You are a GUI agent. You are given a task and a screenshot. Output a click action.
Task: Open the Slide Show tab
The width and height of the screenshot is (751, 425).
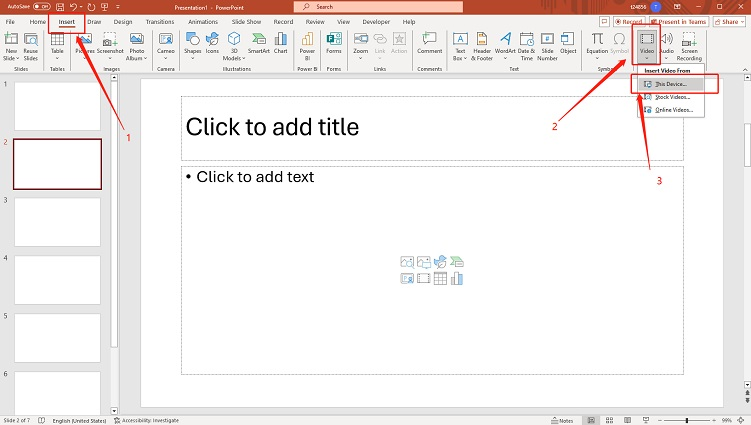(x=246, y=22)
